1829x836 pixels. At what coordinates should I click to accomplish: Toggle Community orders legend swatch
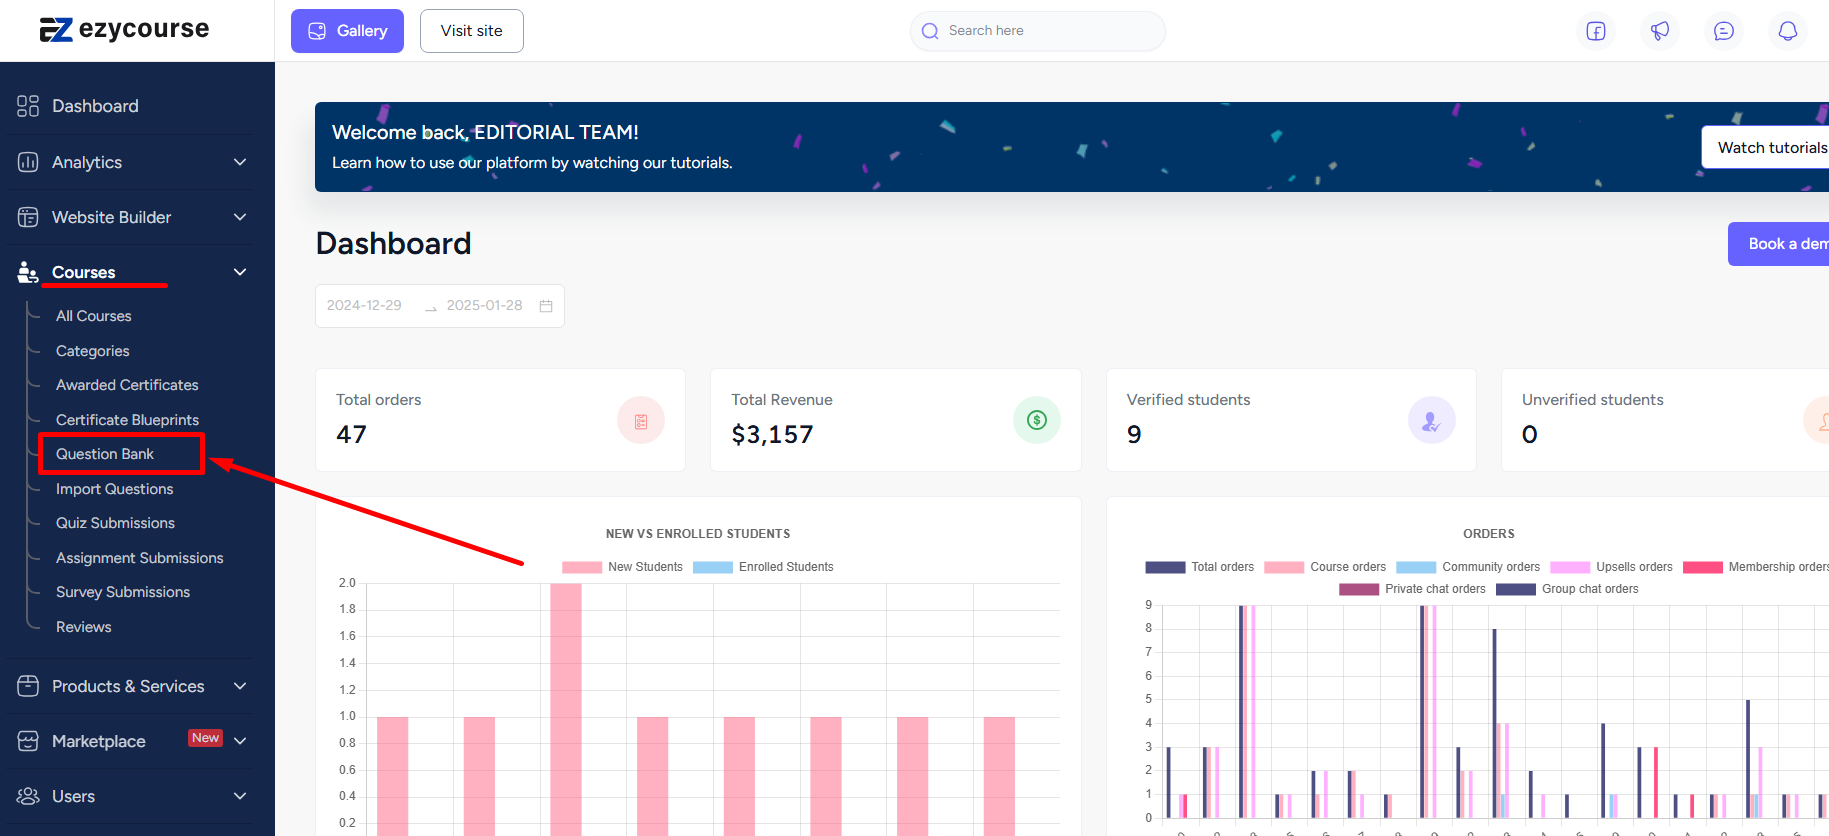(1416, 567)
